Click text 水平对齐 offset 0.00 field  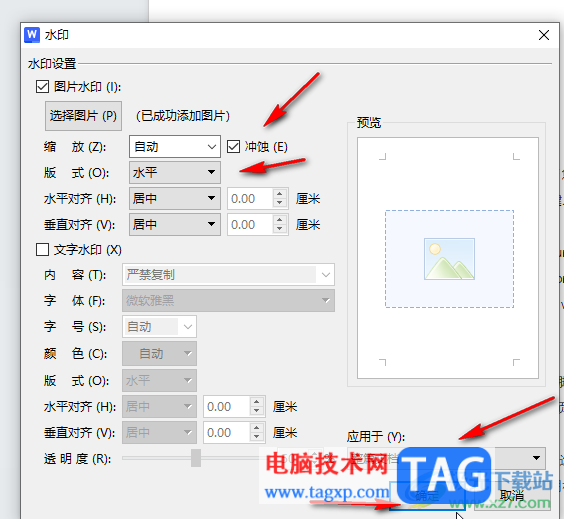point(227,406)
